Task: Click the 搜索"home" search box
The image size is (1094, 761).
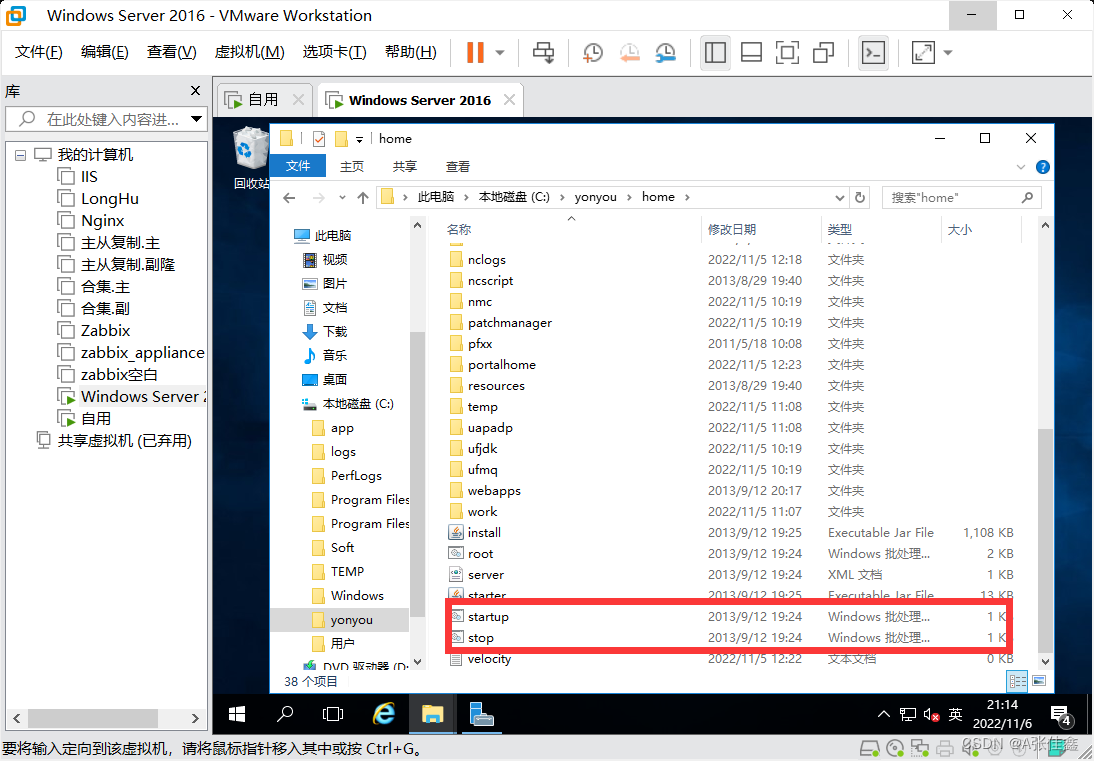Action: tap(961, 197)
